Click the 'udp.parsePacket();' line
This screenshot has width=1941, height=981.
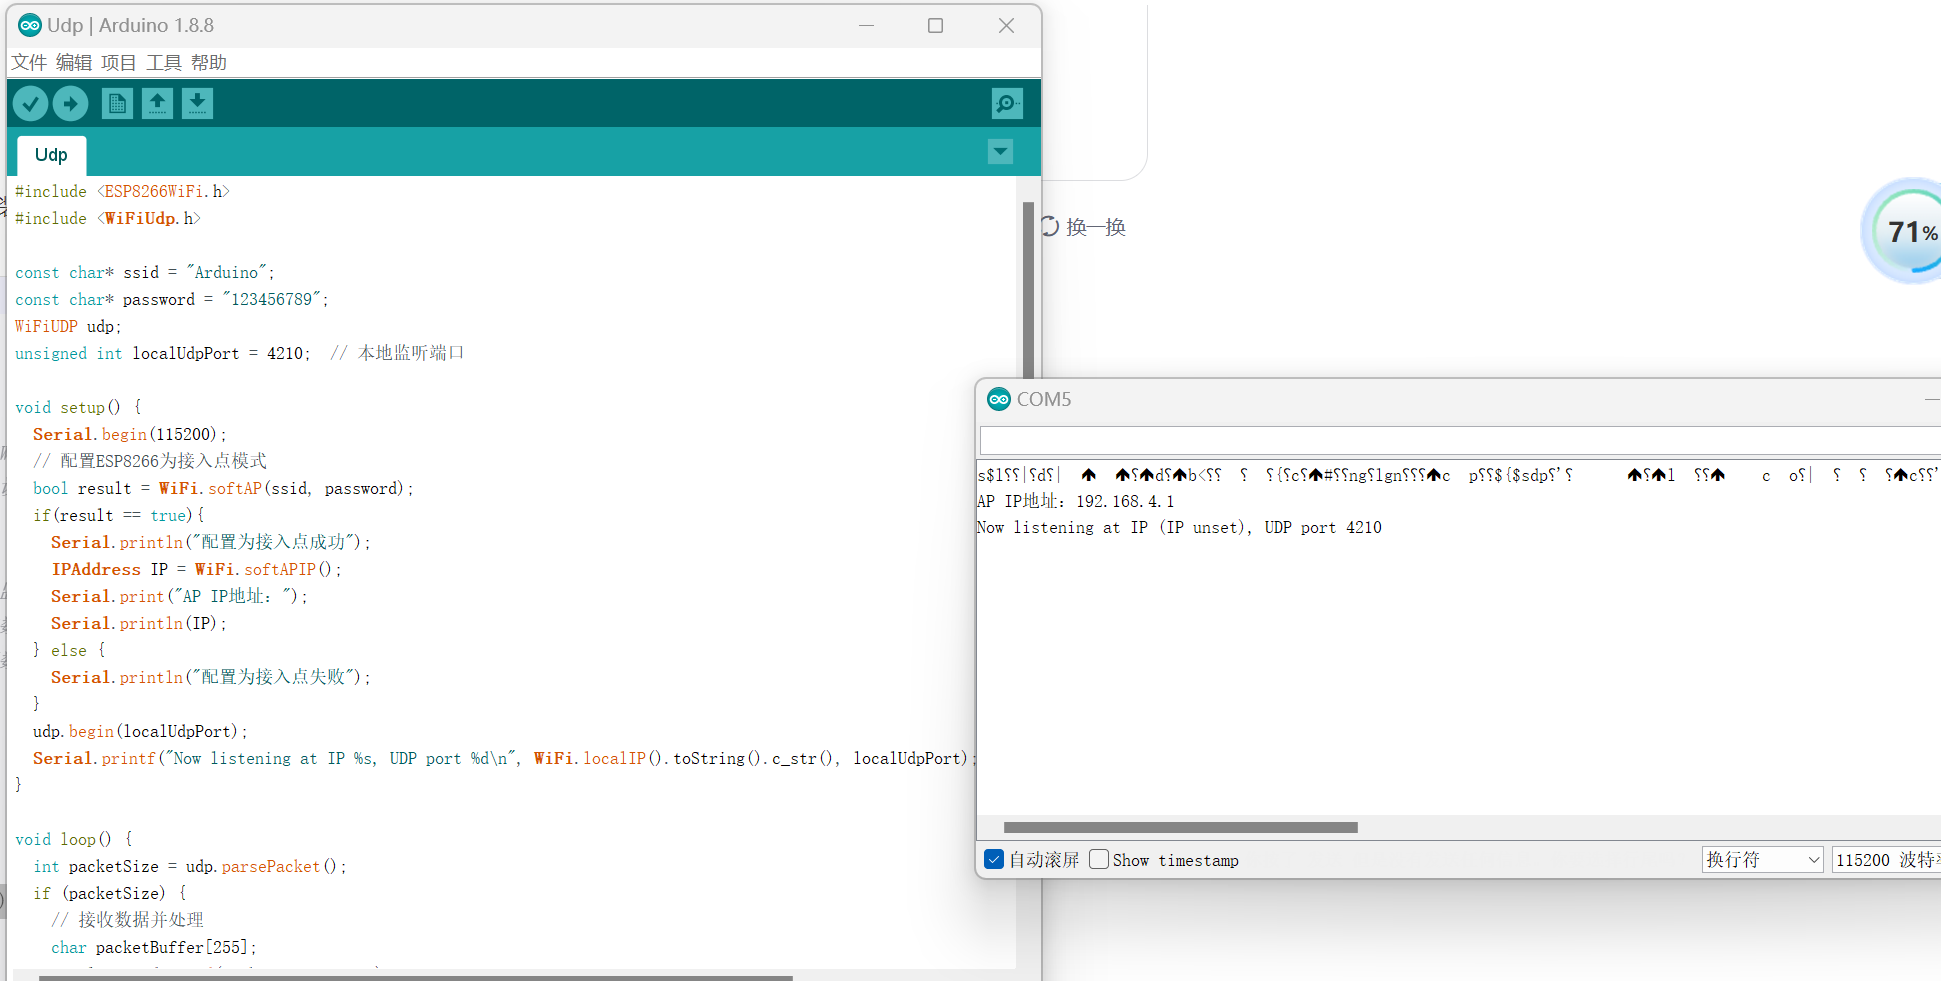[x=190, y=866]
